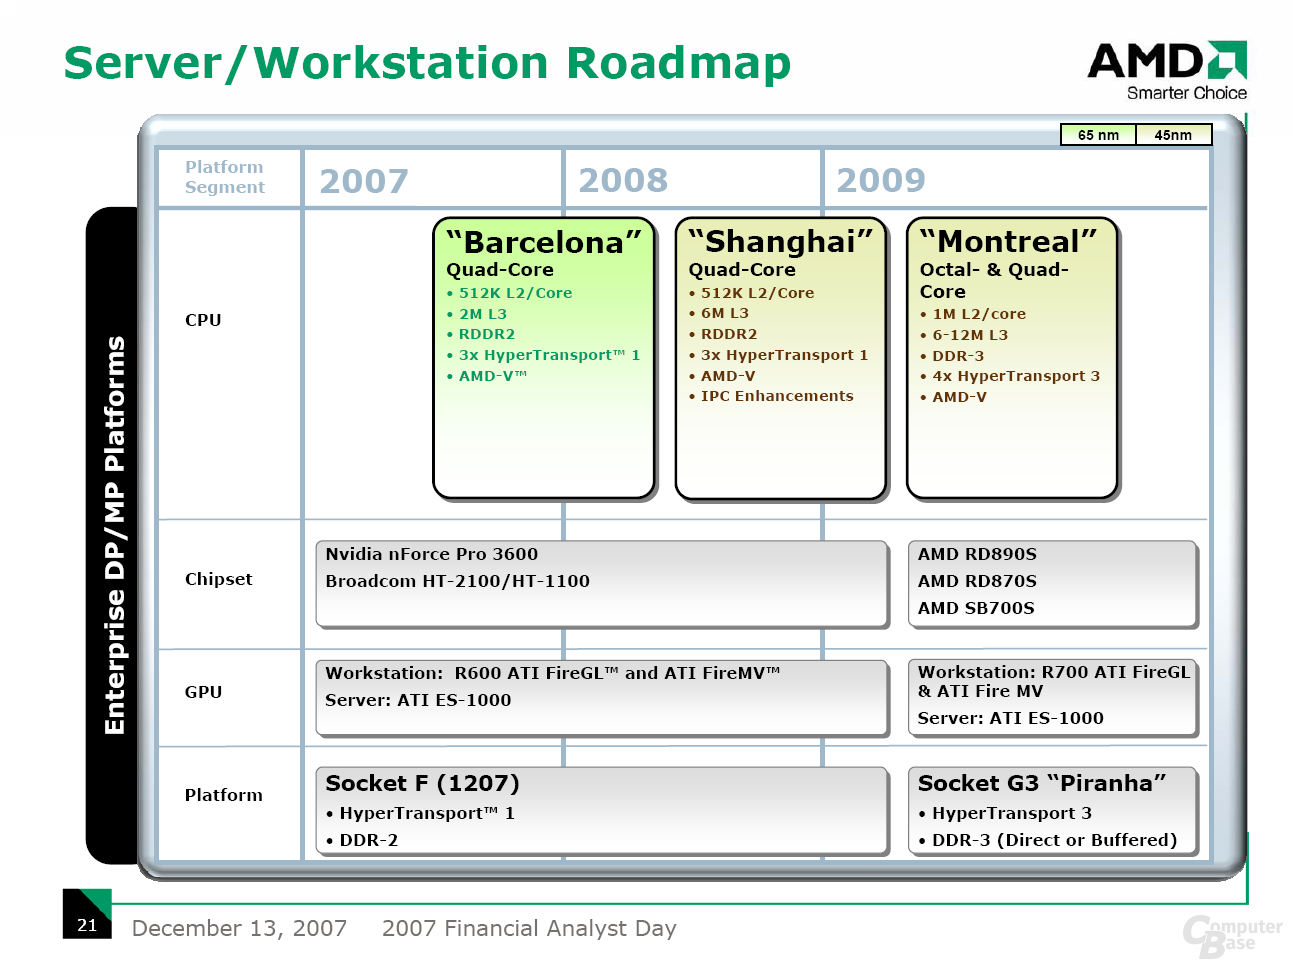Click the slide number 21 badge
Image resolution: width=1293 pixels, height=969 pixels.
click(87, 924)
